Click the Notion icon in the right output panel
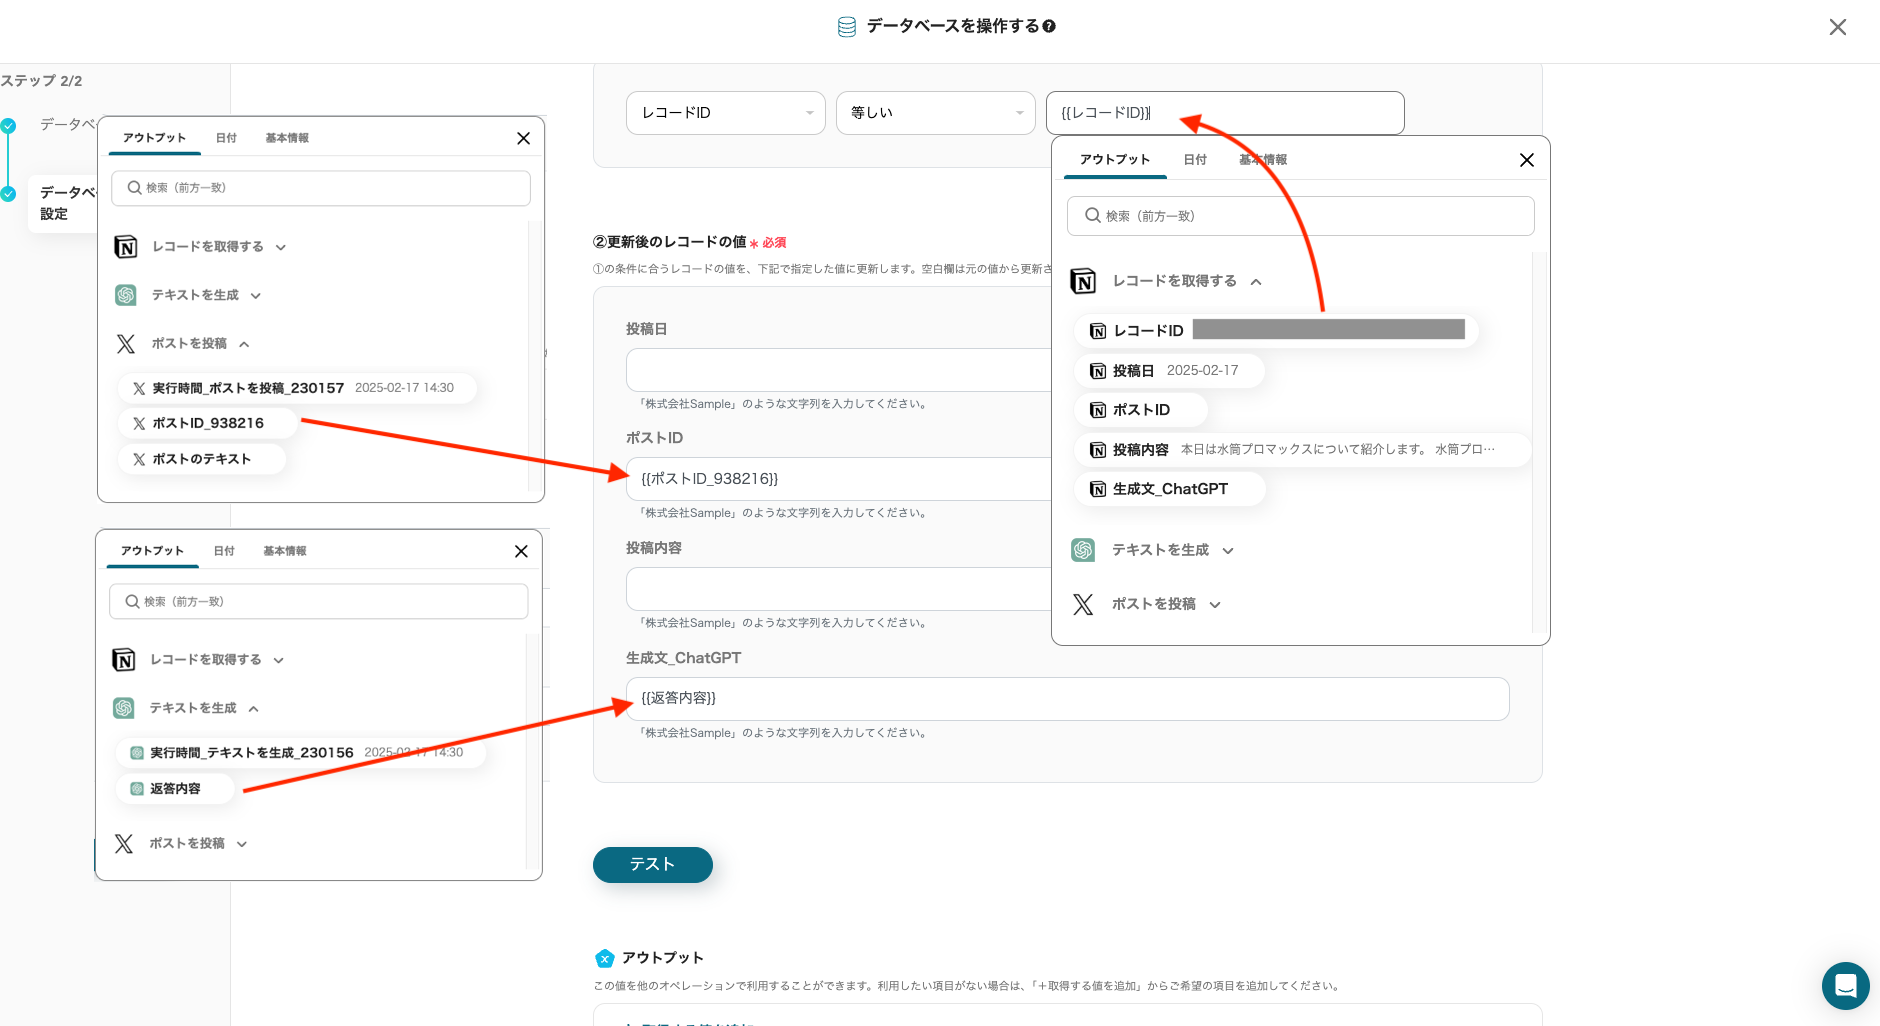 1083,281
